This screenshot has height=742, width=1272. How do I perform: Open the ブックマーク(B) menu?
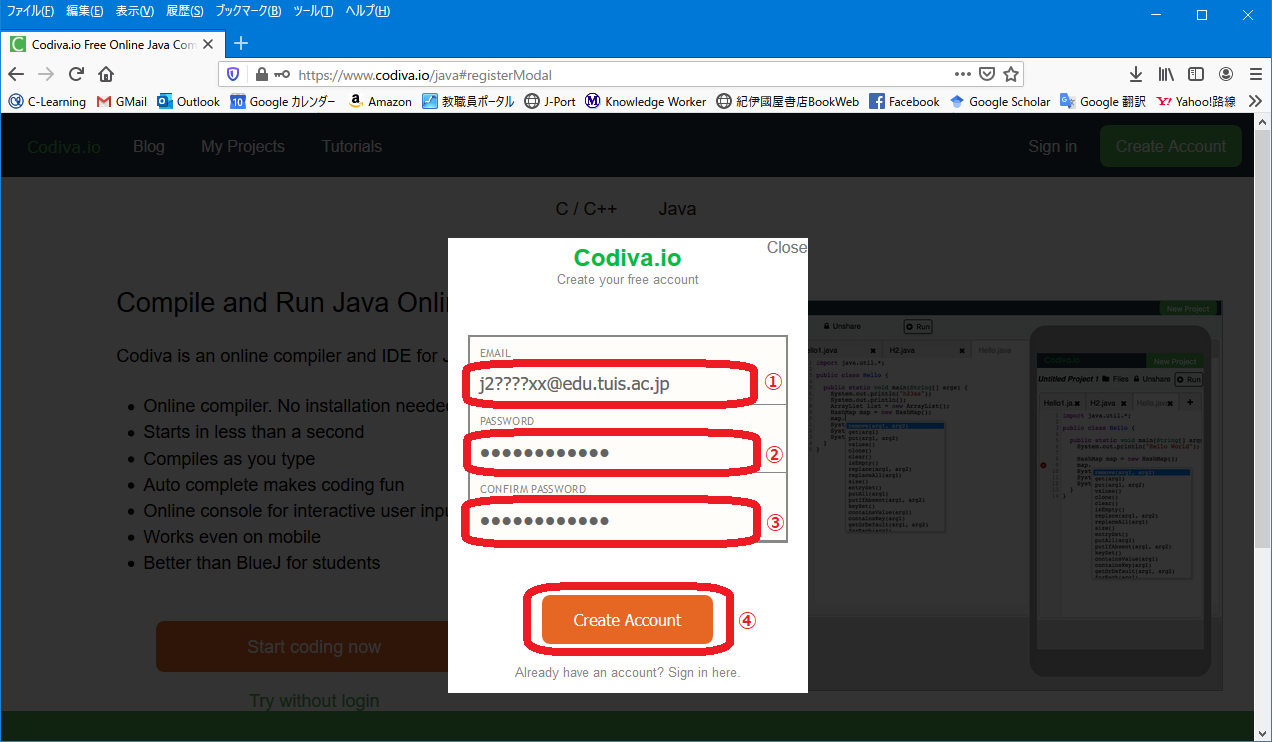coord(249,11)
